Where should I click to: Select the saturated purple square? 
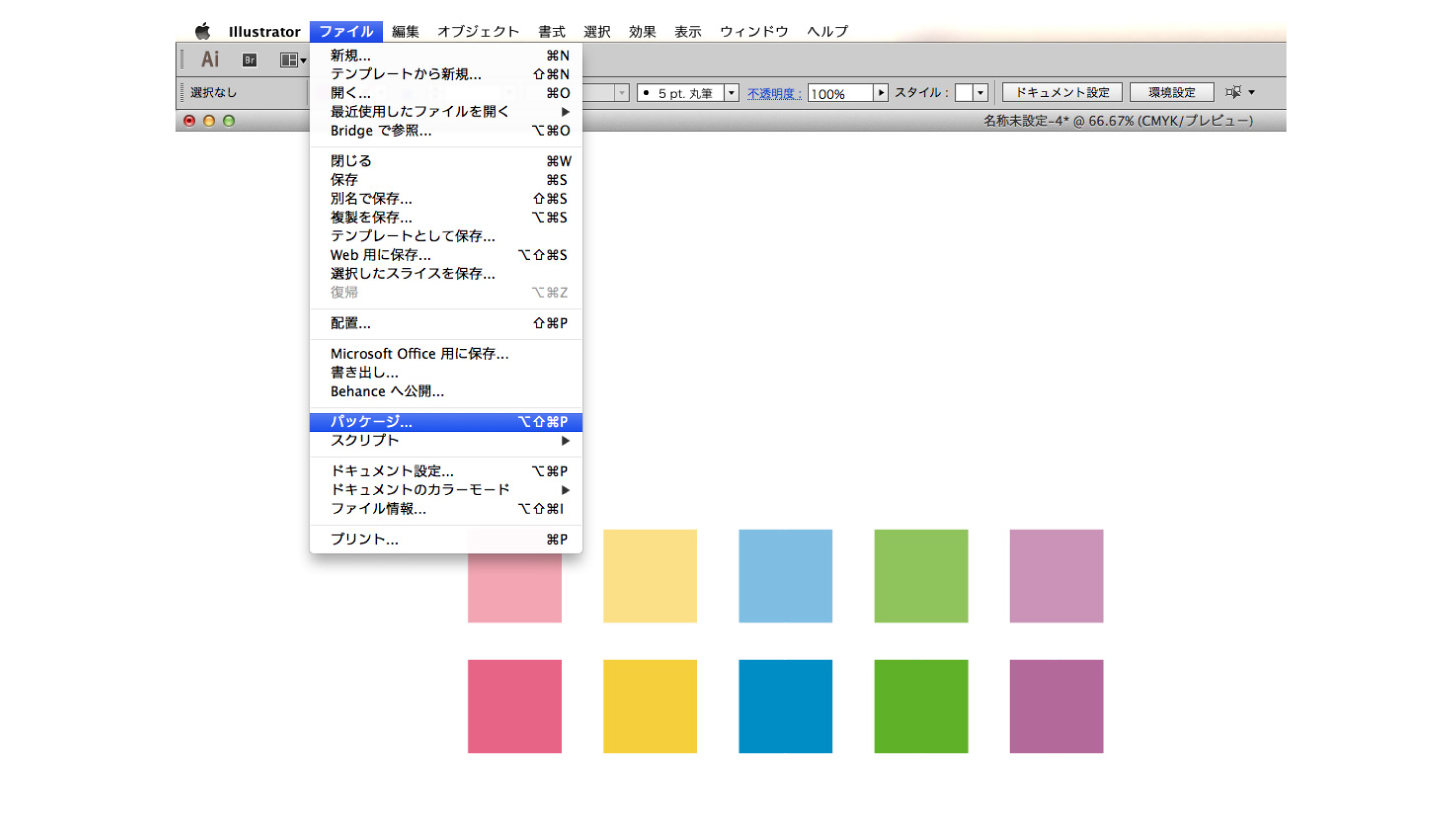click(1056, 706)
